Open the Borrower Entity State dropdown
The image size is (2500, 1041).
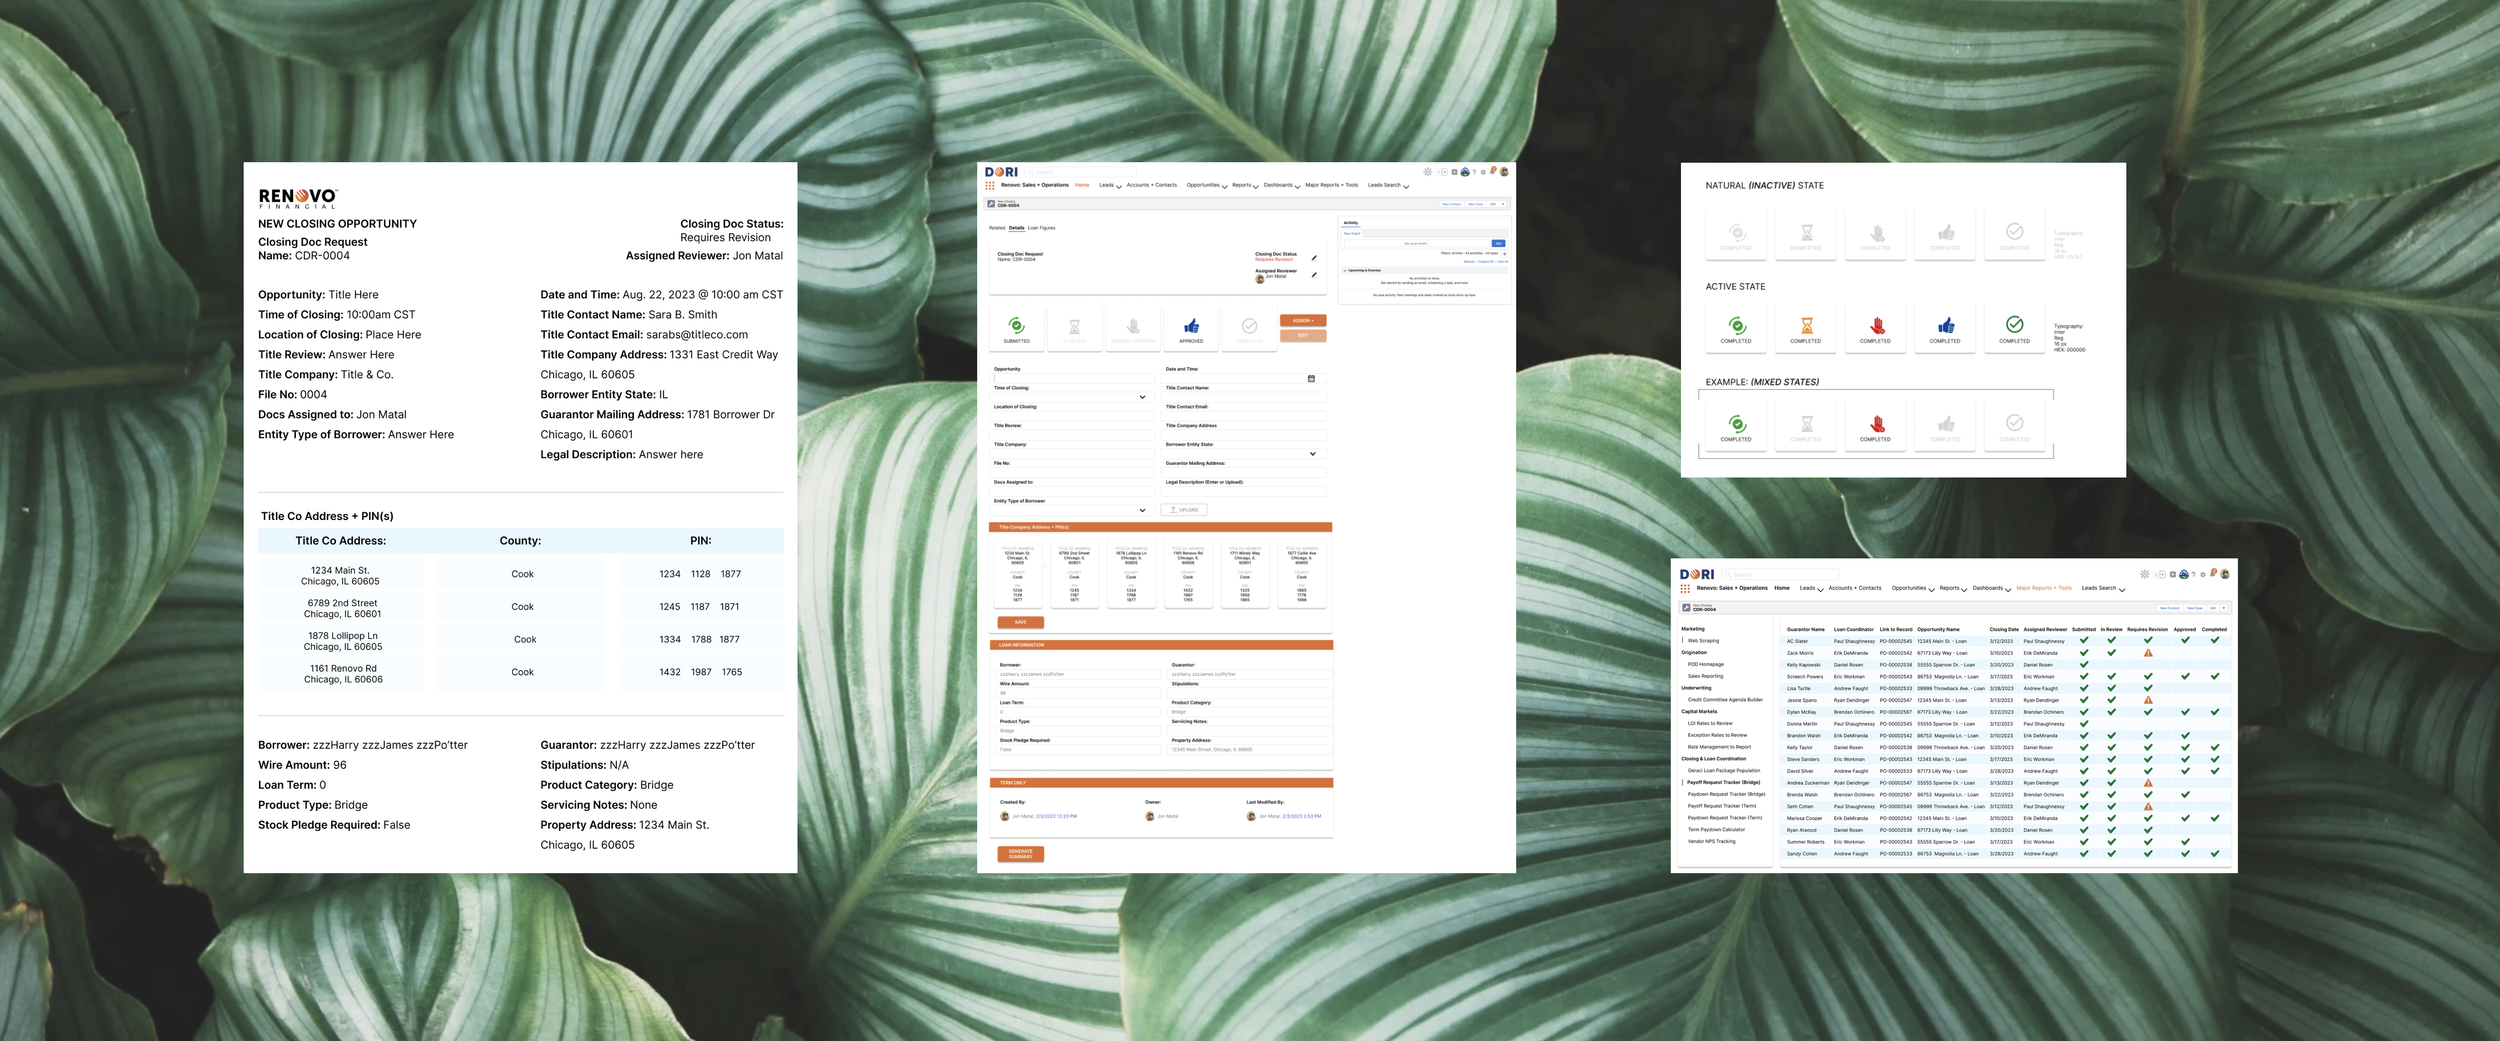[1313, 454]
